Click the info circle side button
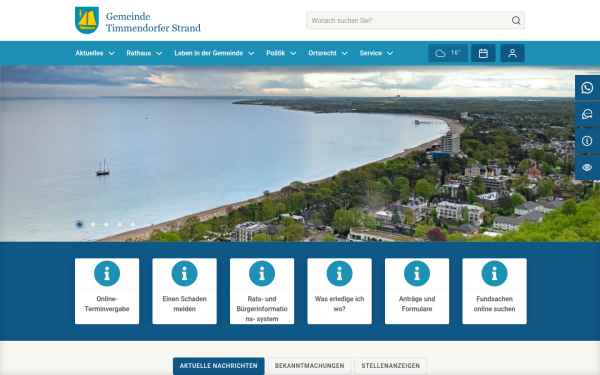 587,141
